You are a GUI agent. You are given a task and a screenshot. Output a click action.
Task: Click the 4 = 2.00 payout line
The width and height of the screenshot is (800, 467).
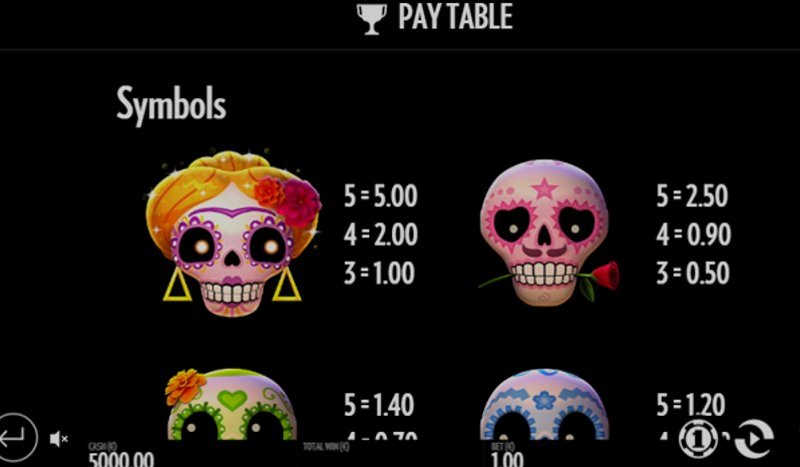pyautogui.click(x=381, y=235)
